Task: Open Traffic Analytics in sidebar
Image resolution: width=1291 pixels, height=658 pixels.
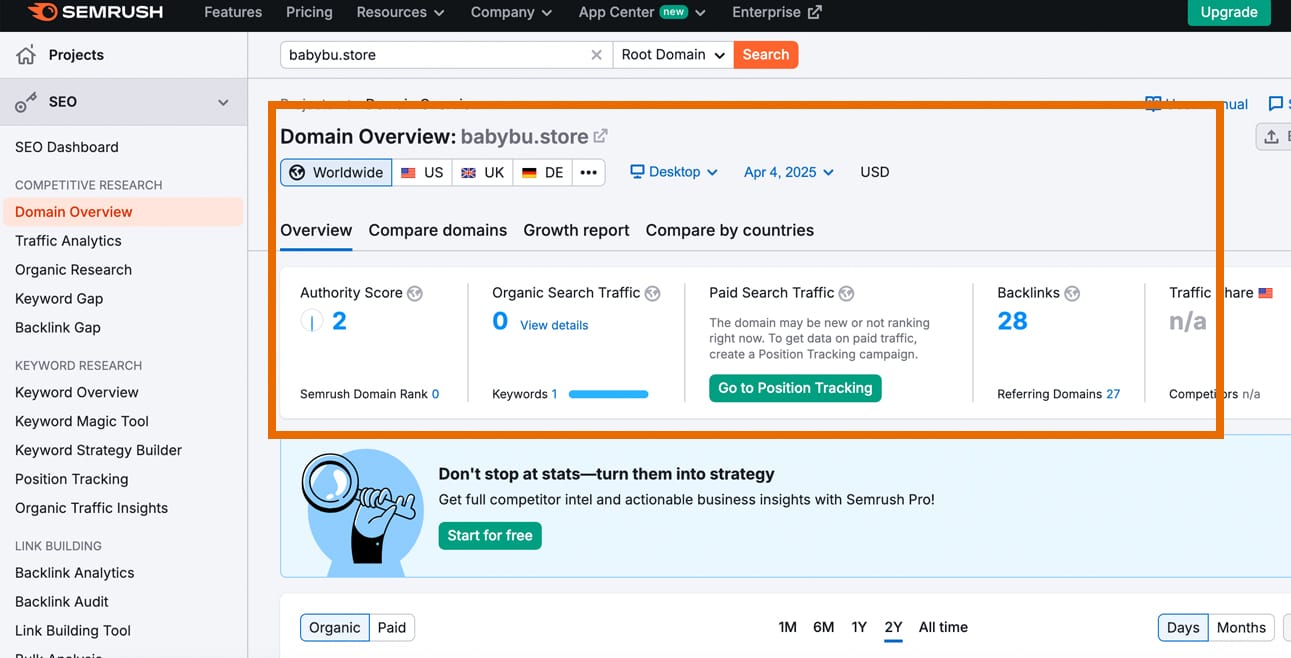Action: pyautogui.click(x=68, y=241)
